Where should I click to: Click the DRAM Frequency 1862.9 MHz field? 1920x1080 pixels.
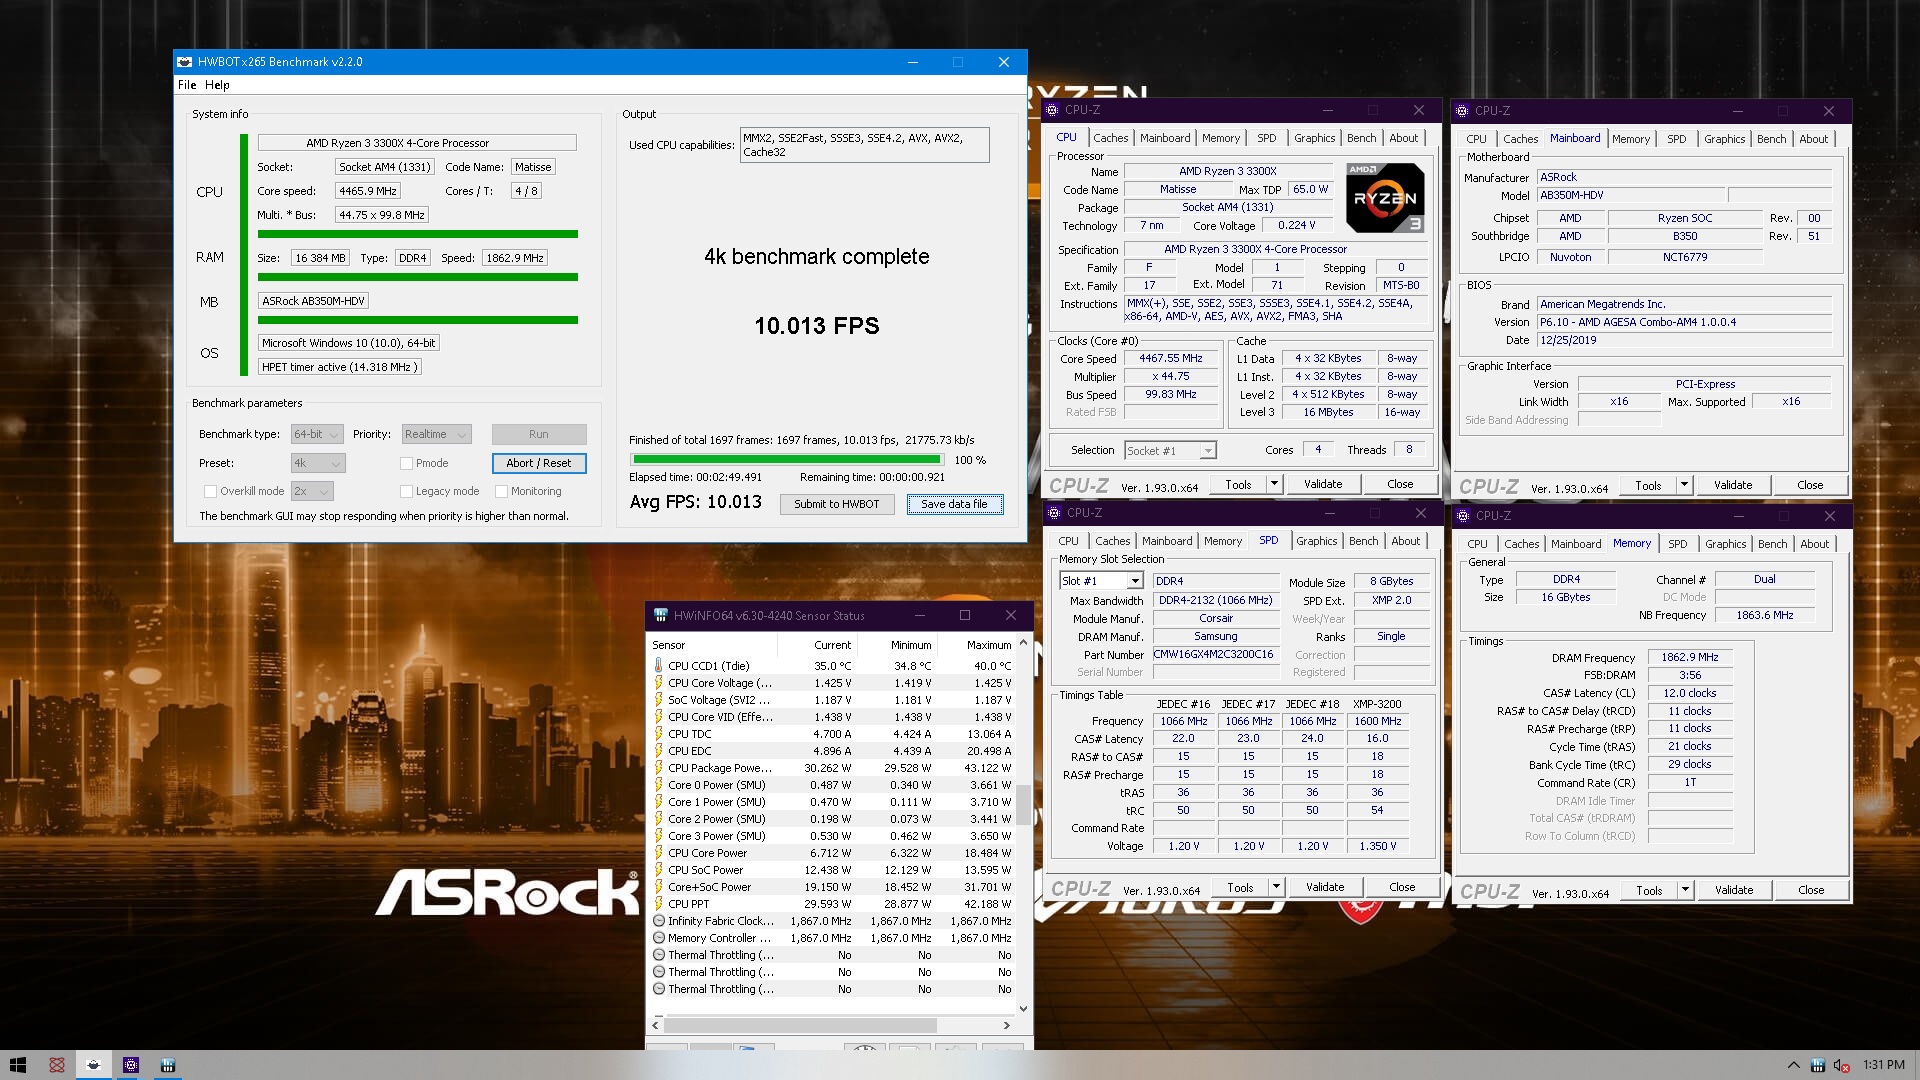coord(1690,657)
